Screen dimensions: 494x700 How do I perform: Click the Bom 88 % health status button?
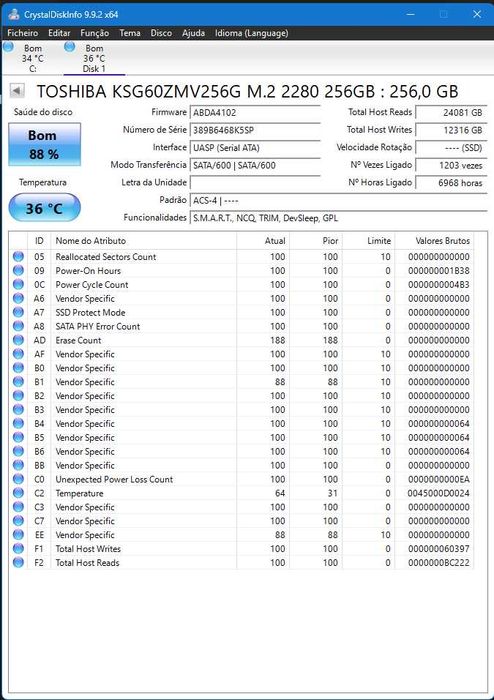[x=44, y=145]
